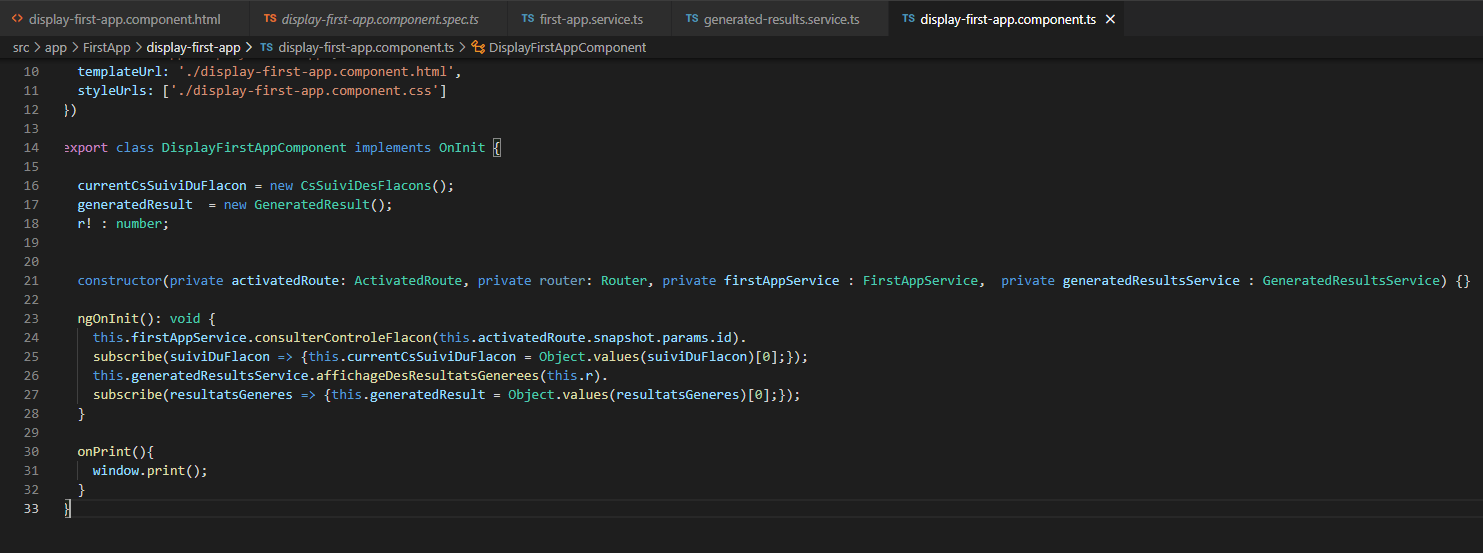Place the cursor on window.print() in line 31
This screenshot has width=1483, height=553.
pyautogui.click(x=148, y=470)
